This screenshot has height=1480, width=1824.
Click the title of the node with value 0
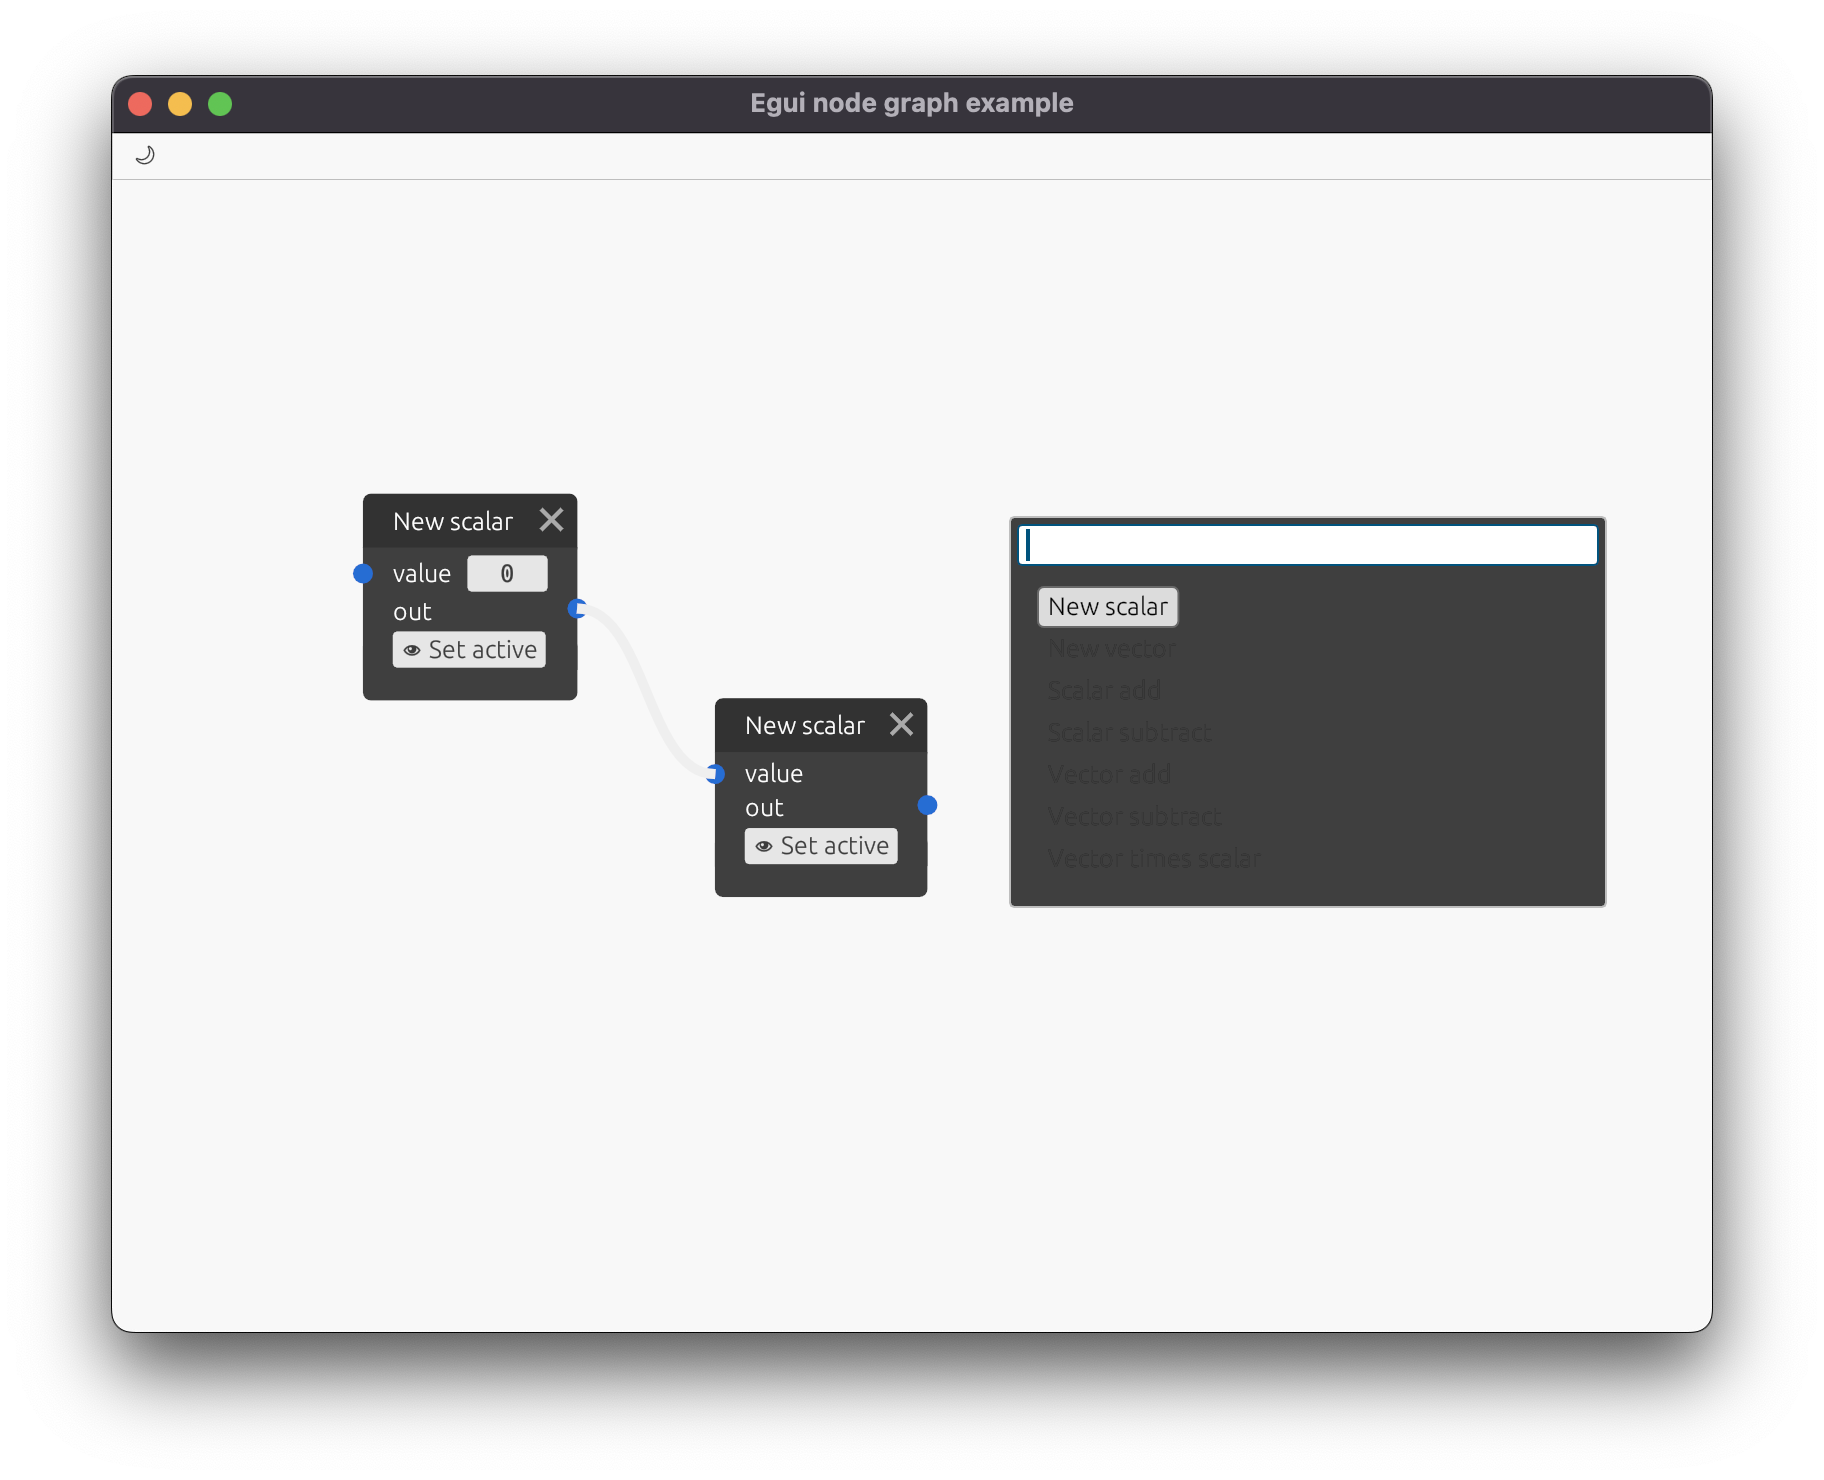pos(453,522)
